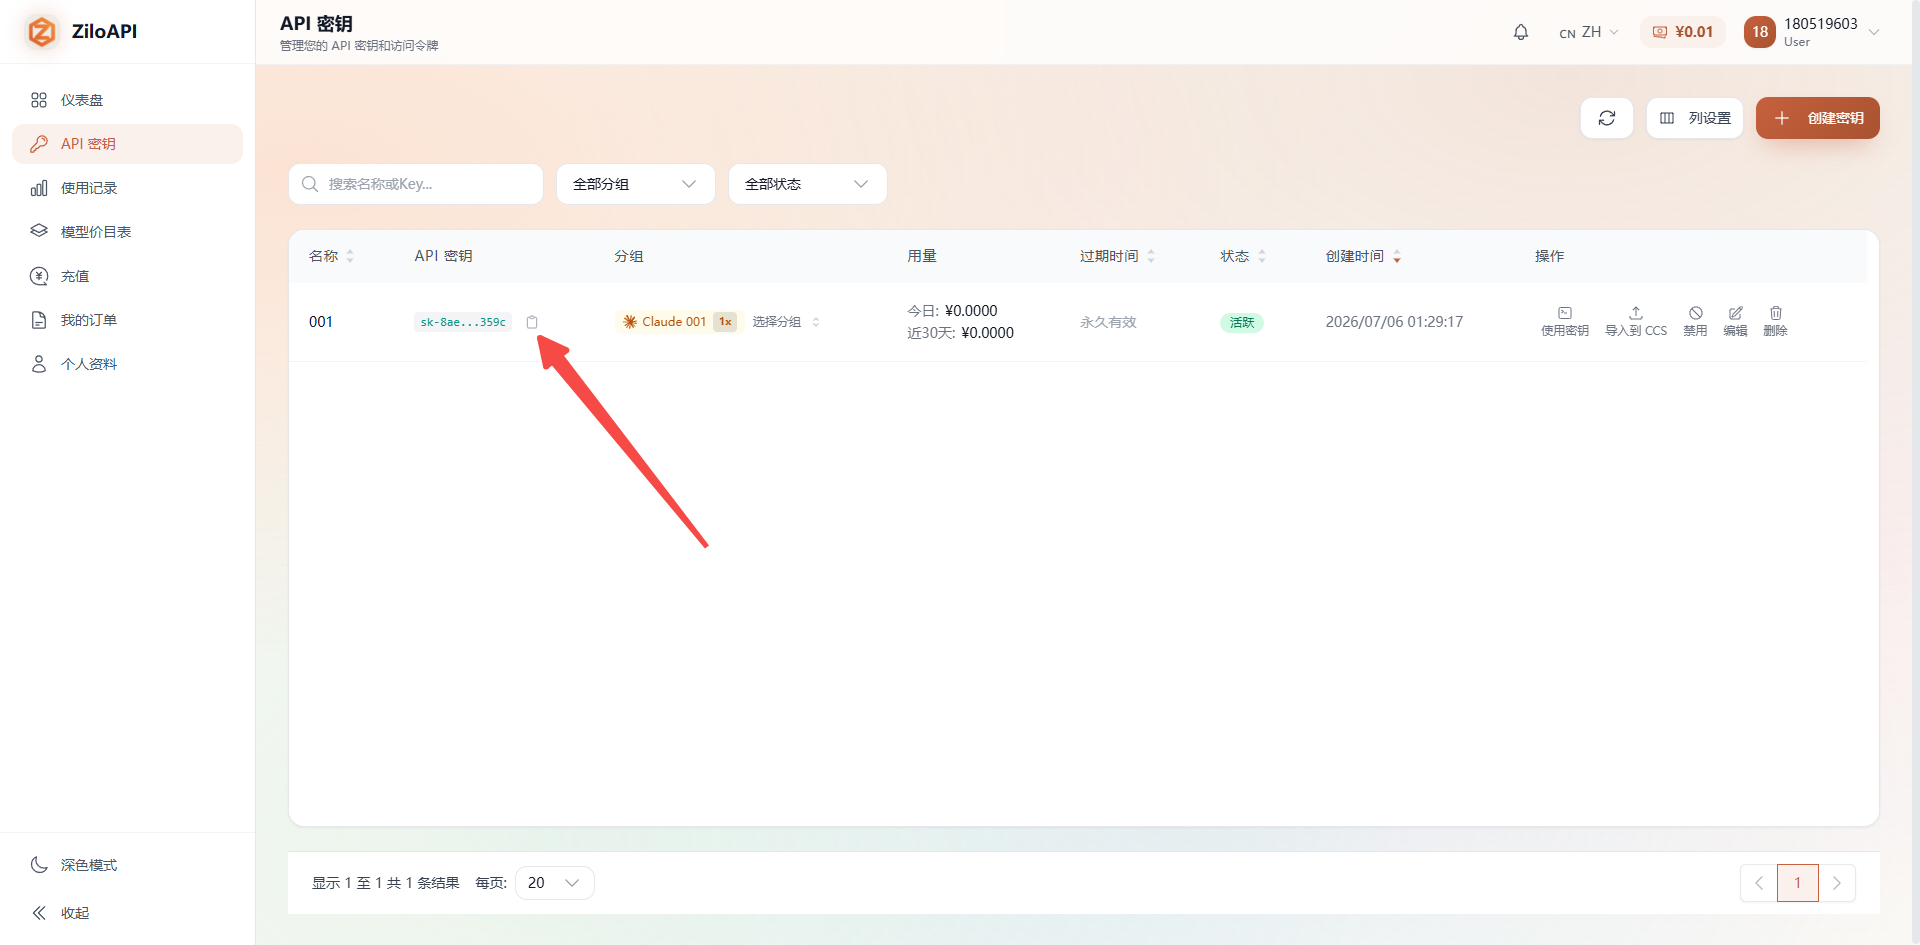Sort by 状态 column
Viewport: 1920px width, 945px height.
pyautogui.click(x=1243, y=256)
